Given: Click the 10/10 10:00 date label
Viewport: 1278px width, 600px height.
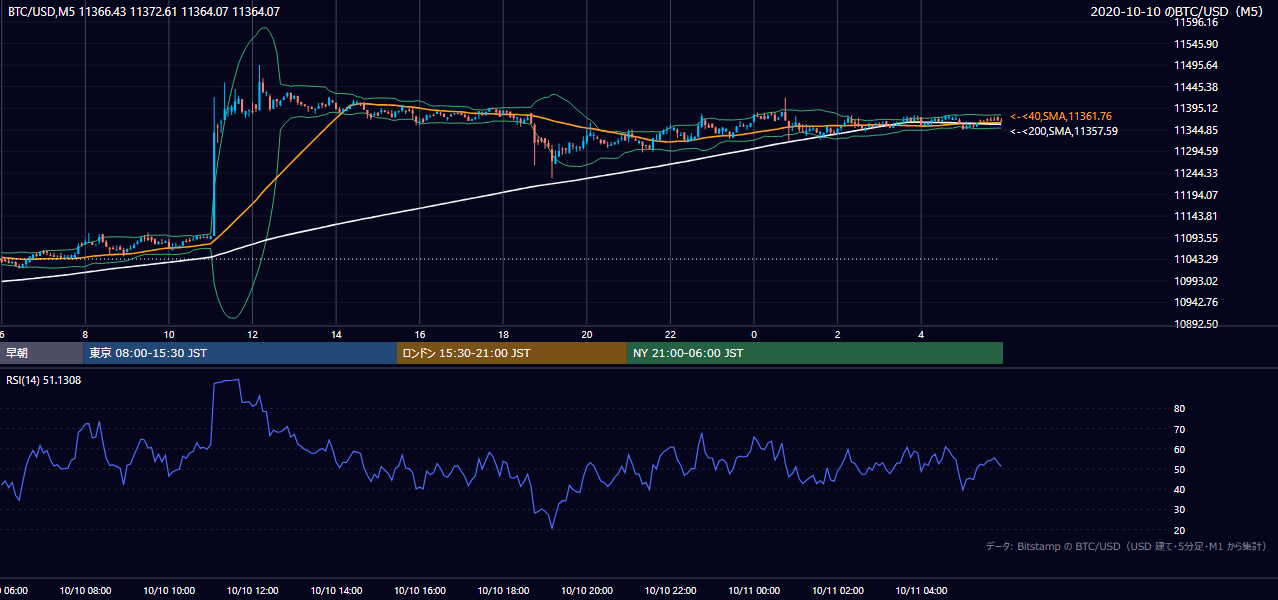Looking at the screenshot, I should tap(168, 591).
